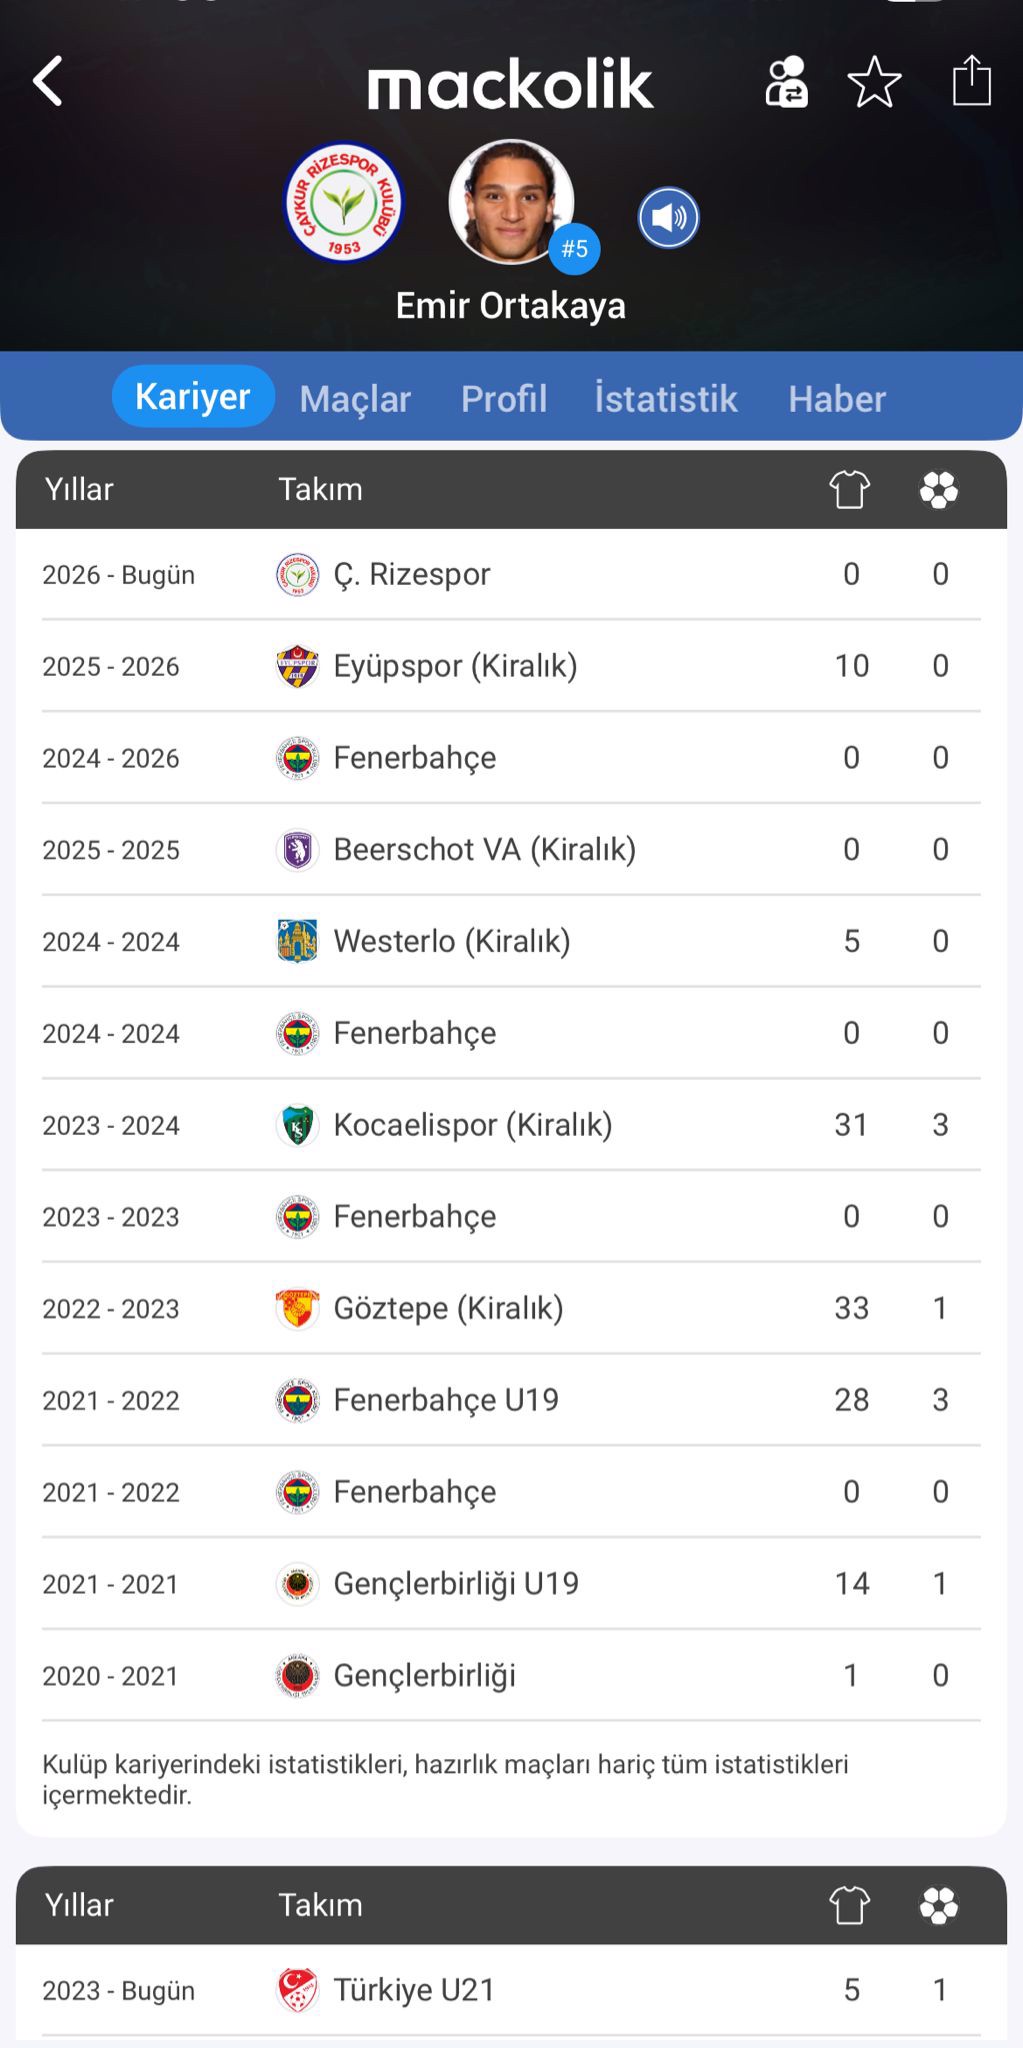1023x2048 pixels.
Task: Tap the back arrow icon
Action: click(x=48, y=81)
